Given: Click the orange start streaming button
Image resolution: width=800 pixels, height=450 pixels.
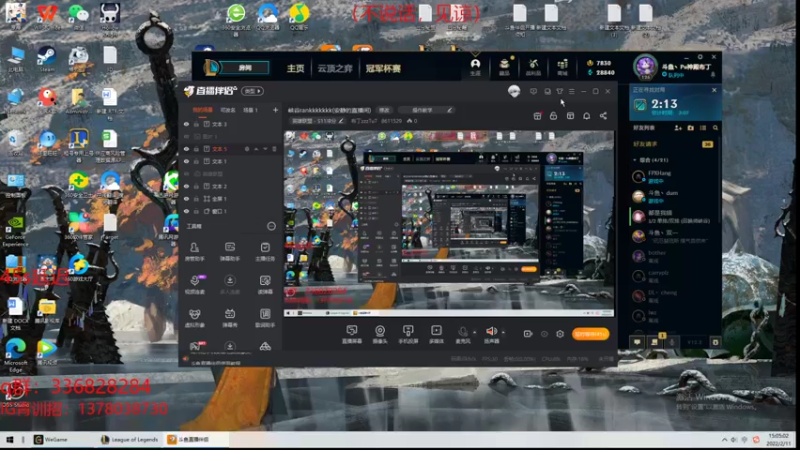Looking at the screenshot, I should 590,334.
